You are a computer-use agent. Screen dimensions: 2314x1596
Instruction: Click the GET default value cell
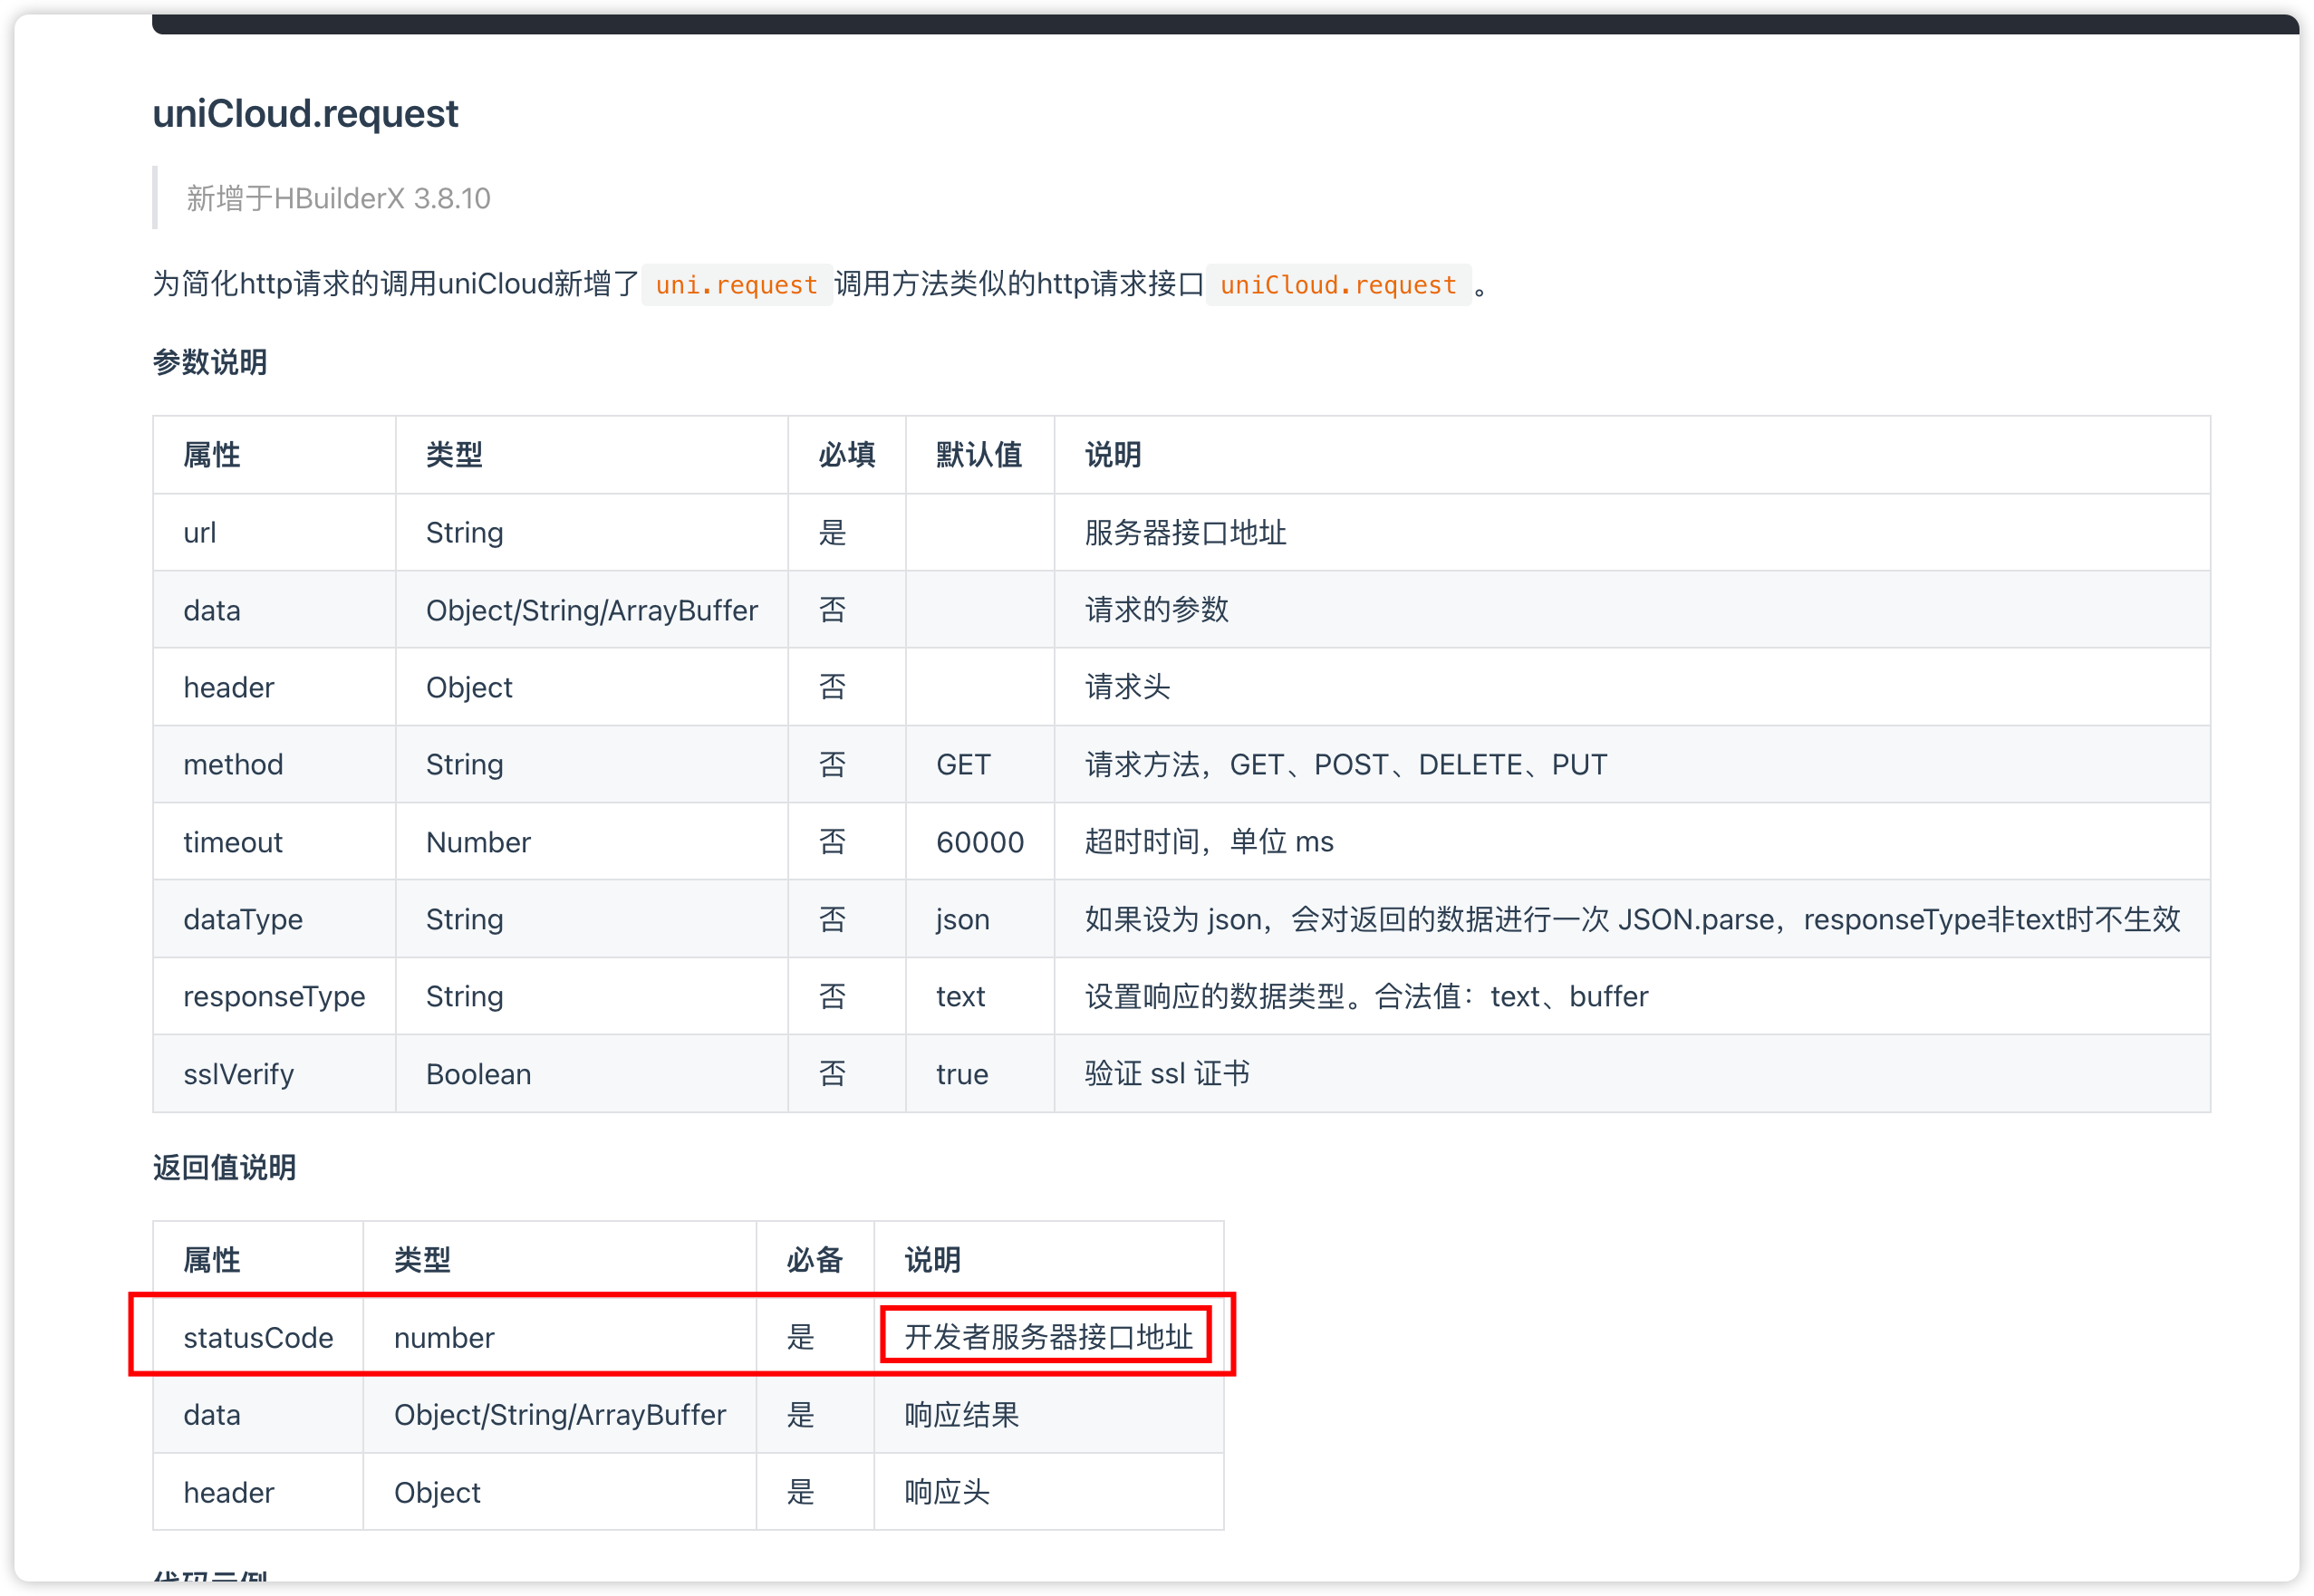(x=962, y=764)
